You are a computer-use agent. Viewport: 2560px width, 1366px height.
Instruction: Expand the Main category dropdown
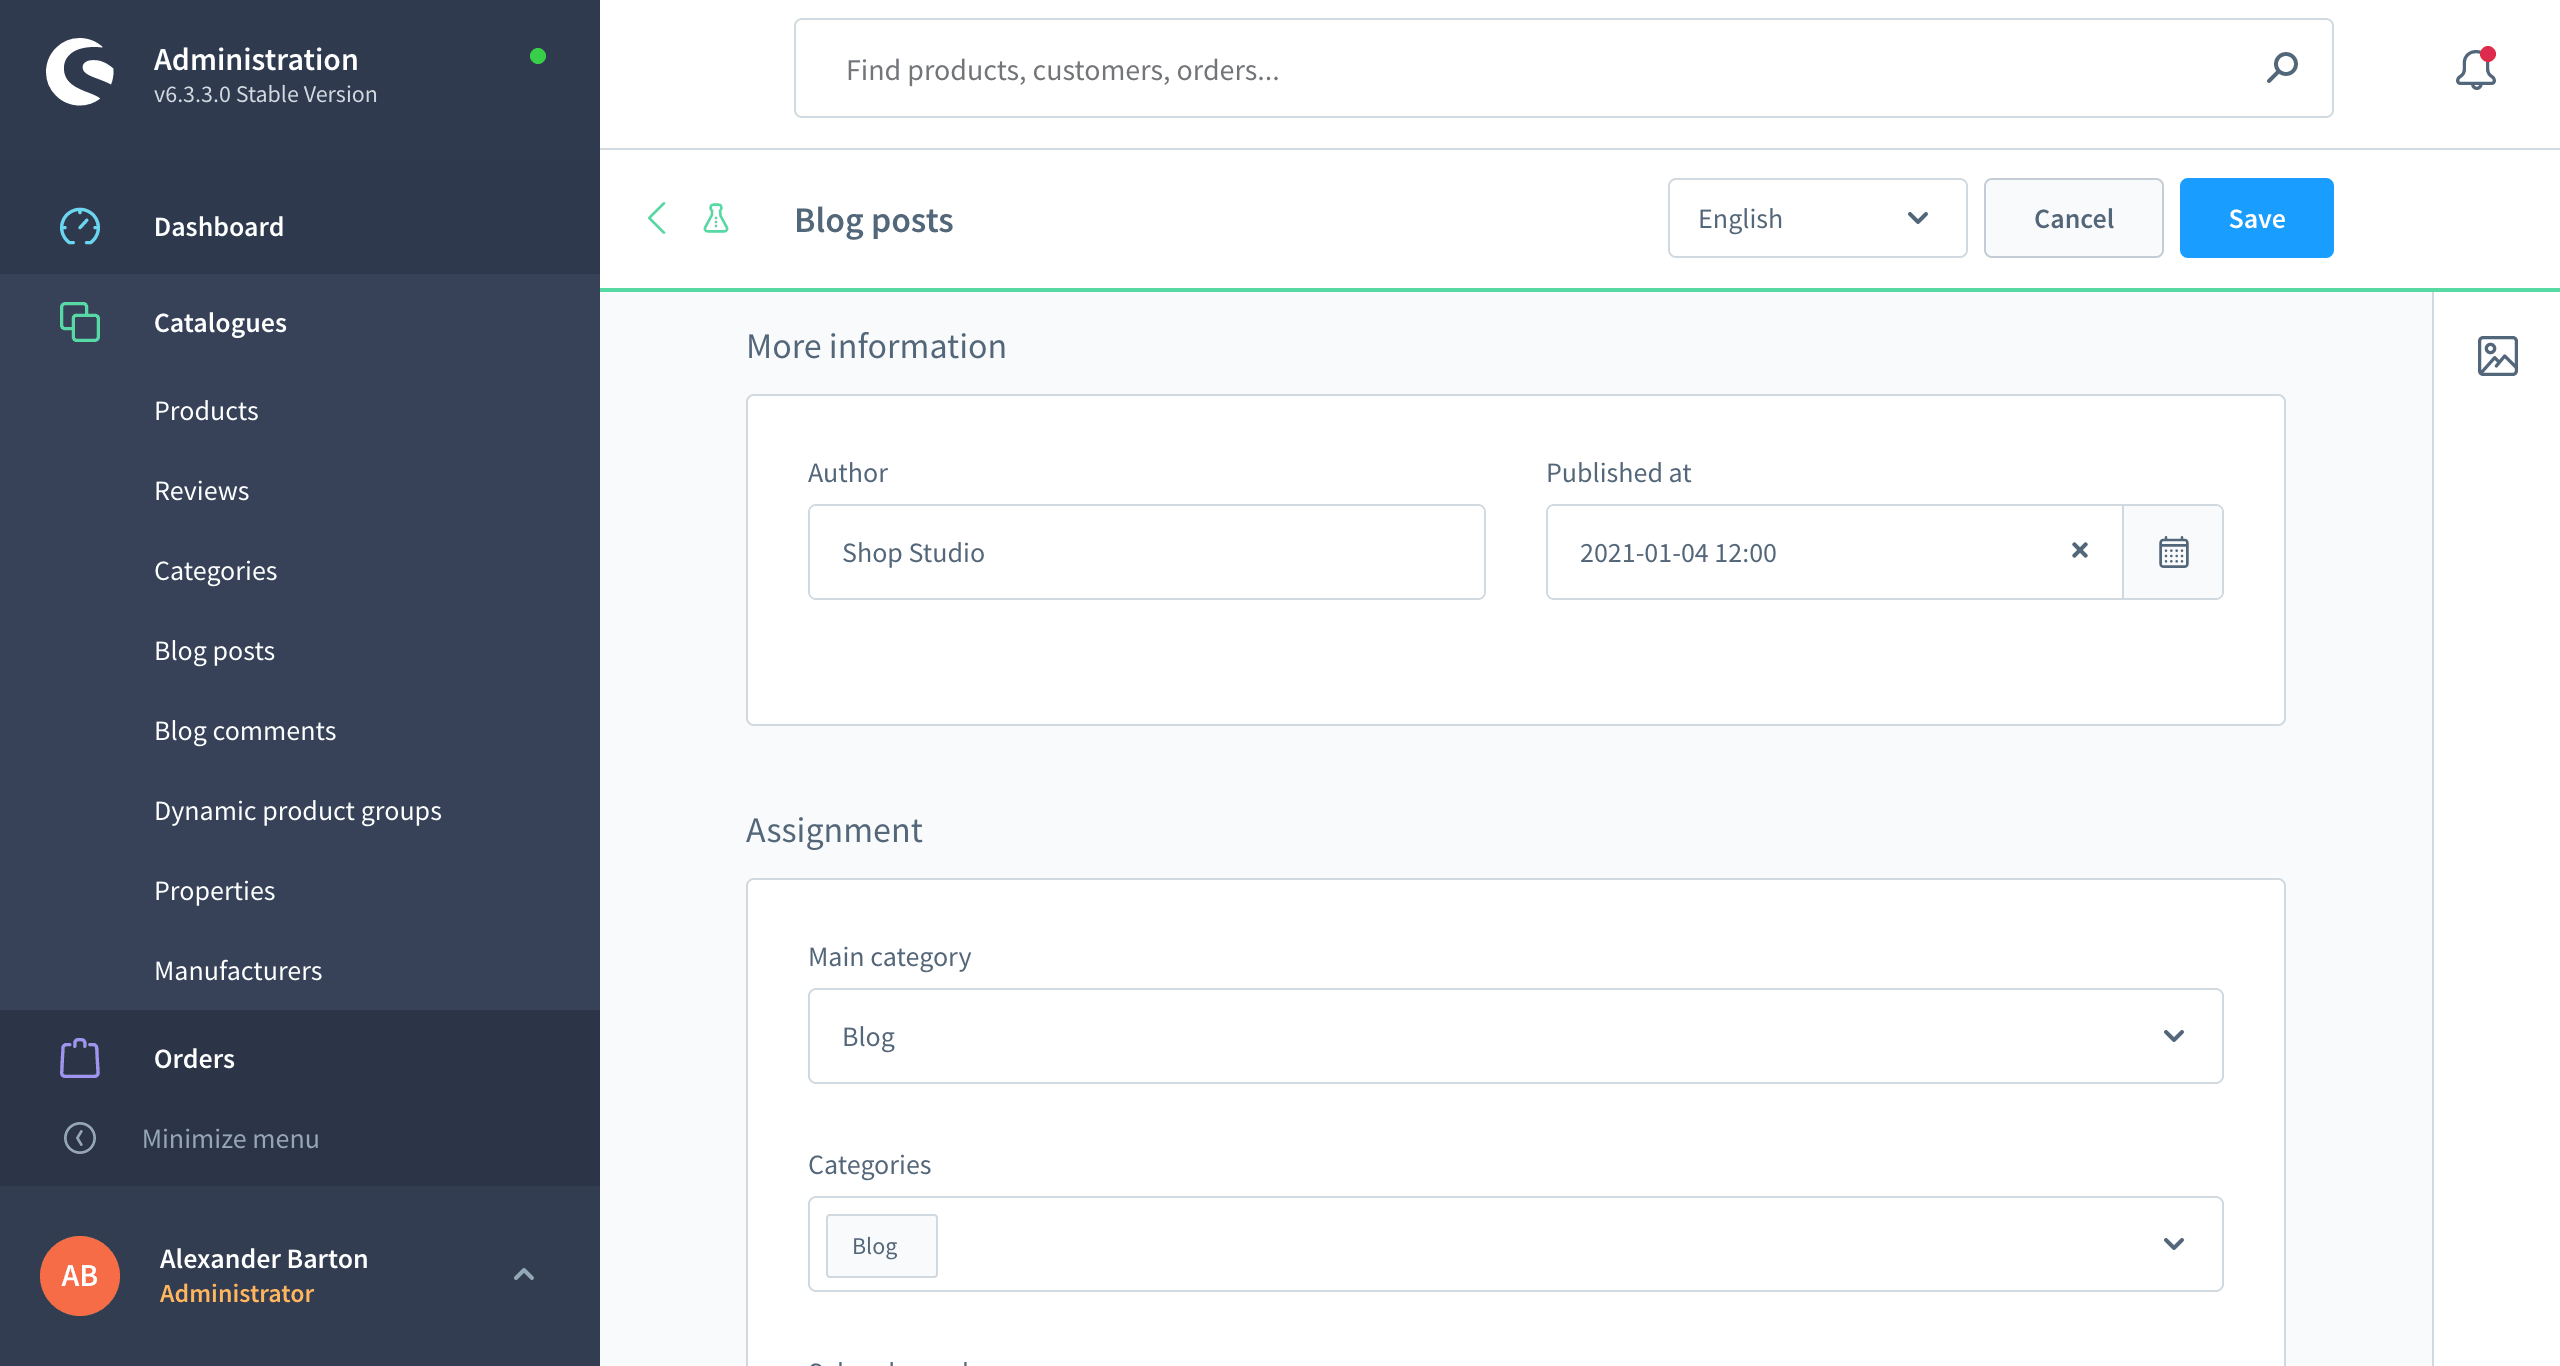pyautogui.click(x=2173, y=1036)
